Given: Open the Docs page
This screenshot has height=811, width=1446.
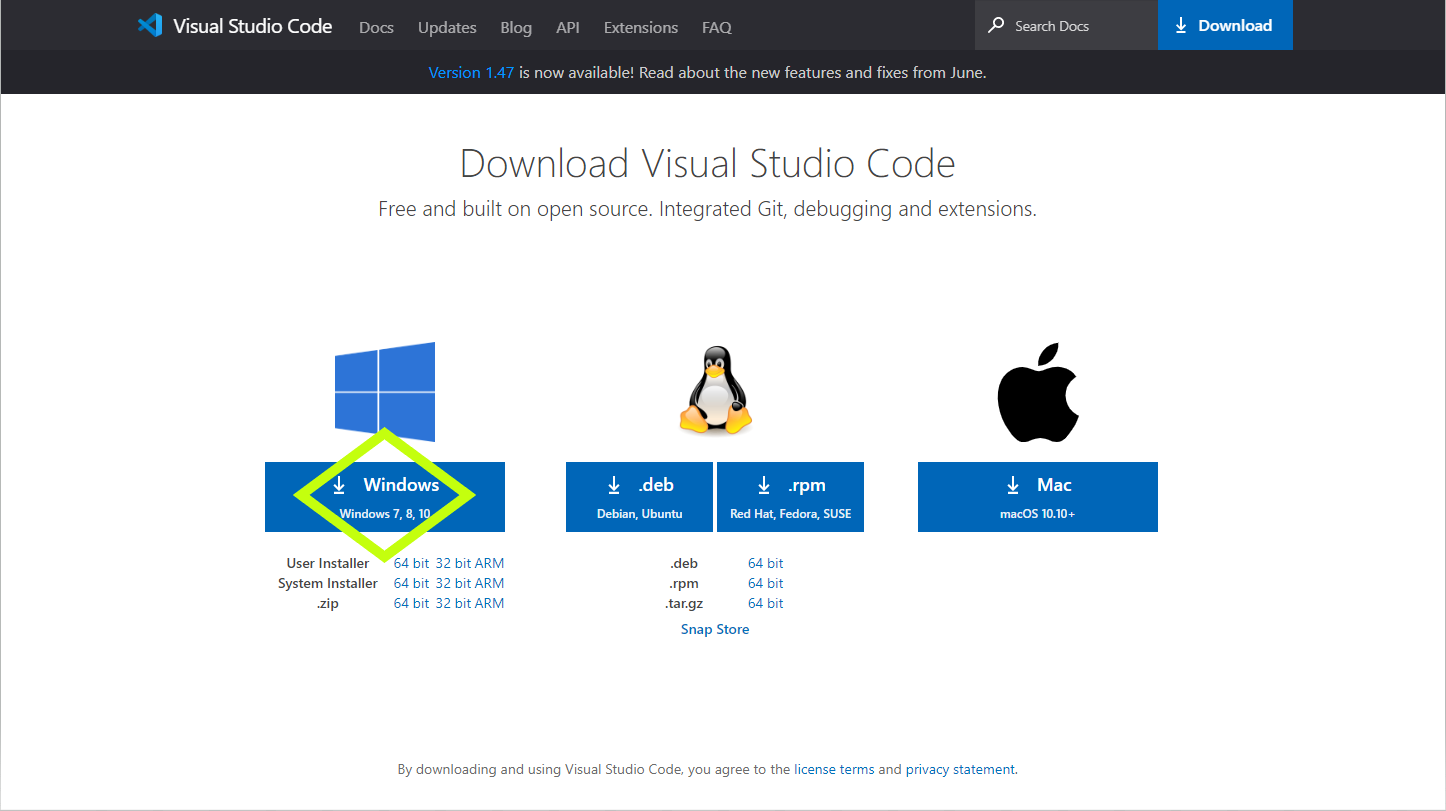Looking at the screenshot, I should [376, 27].
